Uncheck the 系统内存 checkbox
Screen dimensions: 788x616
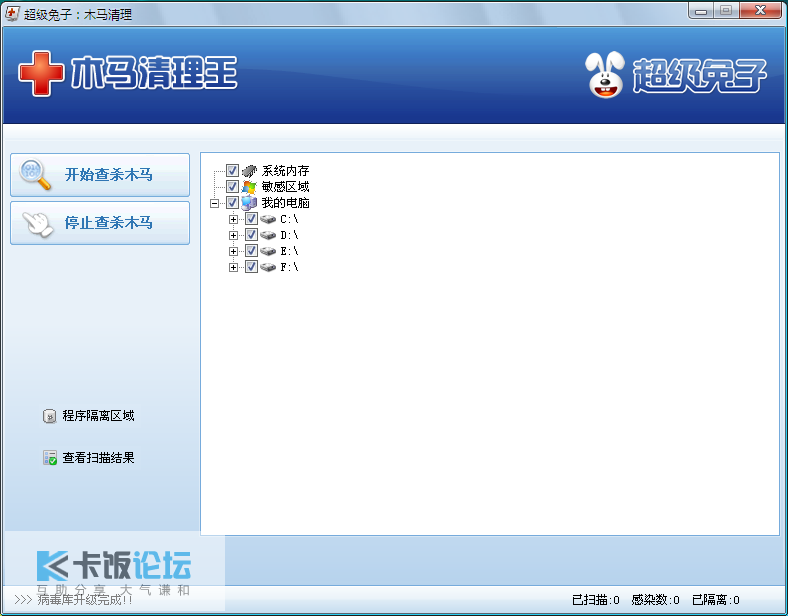[232, 171]
